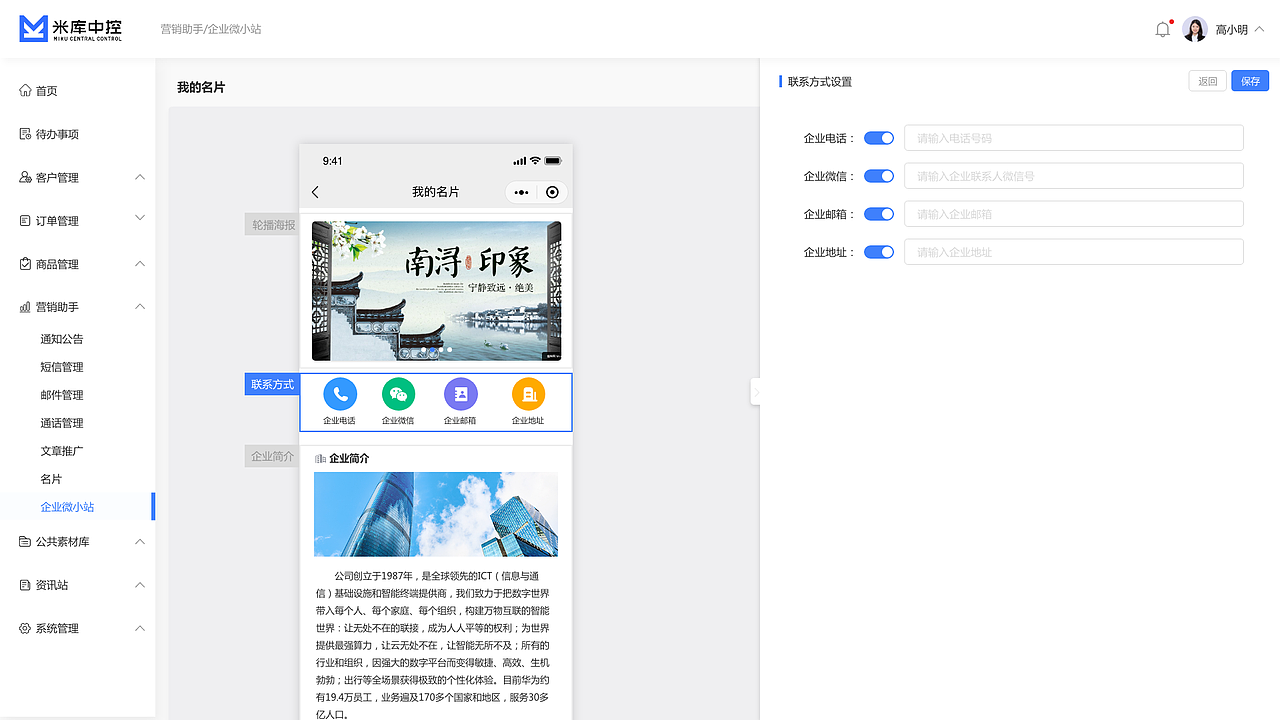Tap the 企业地址 location icon in preview
This screenshot has height=720, width=1280.
tap(528, 394)
